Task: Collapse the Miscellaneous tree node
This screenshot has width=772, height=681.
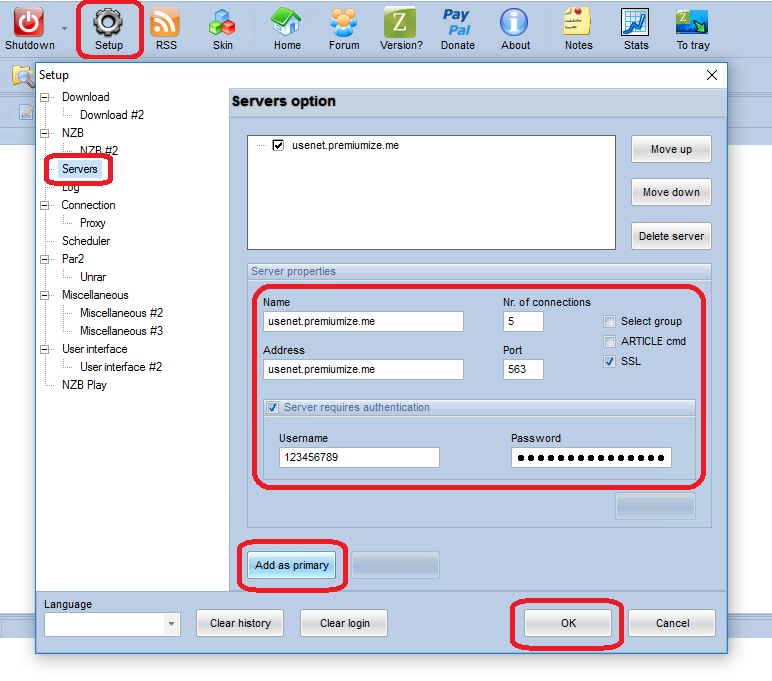Action: coord(45,295)
